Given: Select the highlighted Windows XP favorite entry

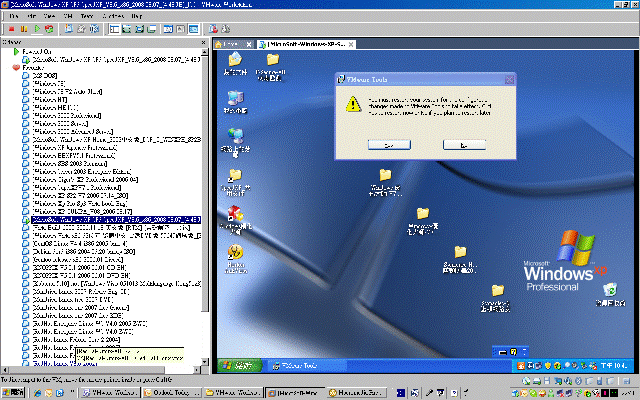Looking at the screenshot, I should 117,219.
